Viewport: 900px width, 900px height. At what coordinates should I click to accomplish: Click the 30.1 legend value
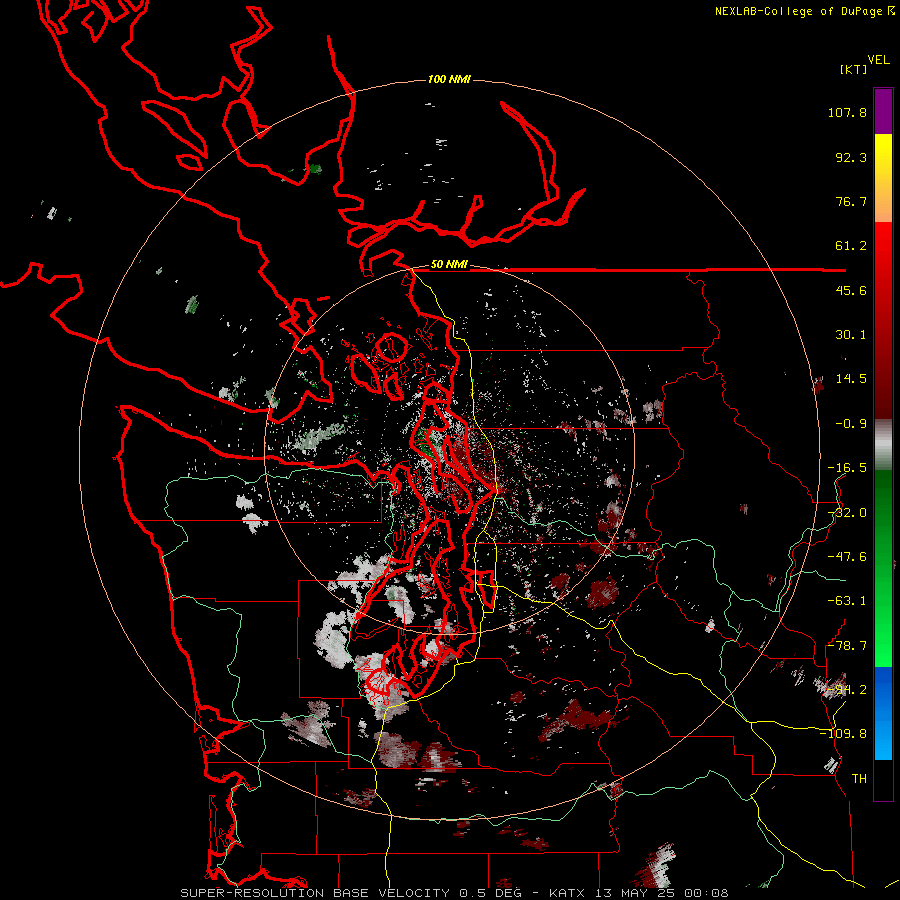click(851, 335)
